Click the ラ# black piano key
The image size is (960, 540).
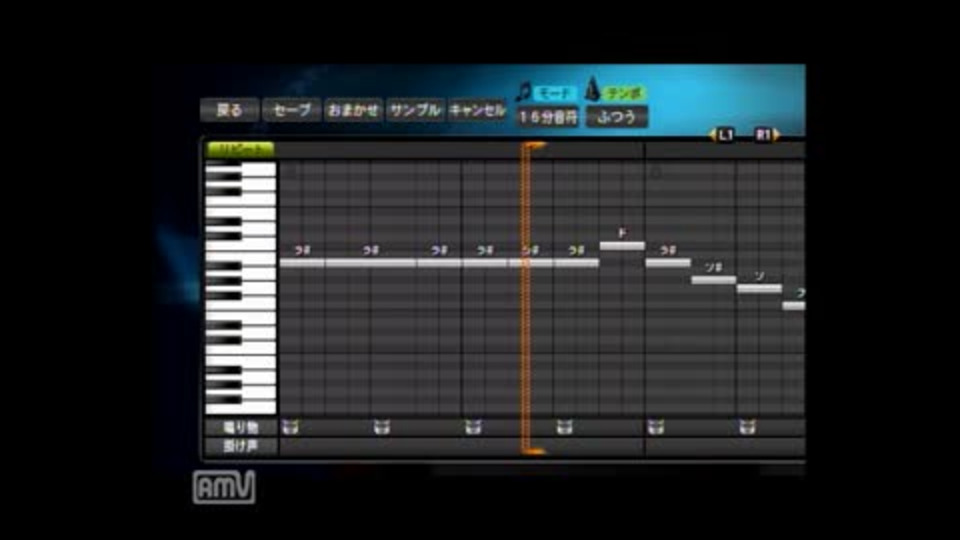pos(224,266)
